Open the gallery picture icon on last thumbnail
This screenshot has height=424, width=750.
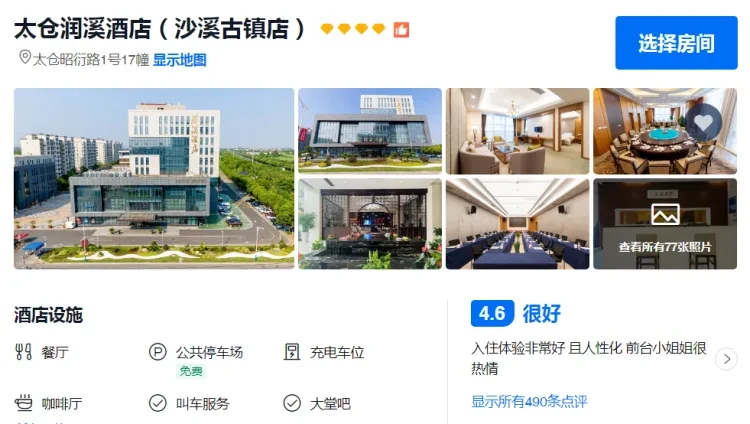tap(665, 214)
